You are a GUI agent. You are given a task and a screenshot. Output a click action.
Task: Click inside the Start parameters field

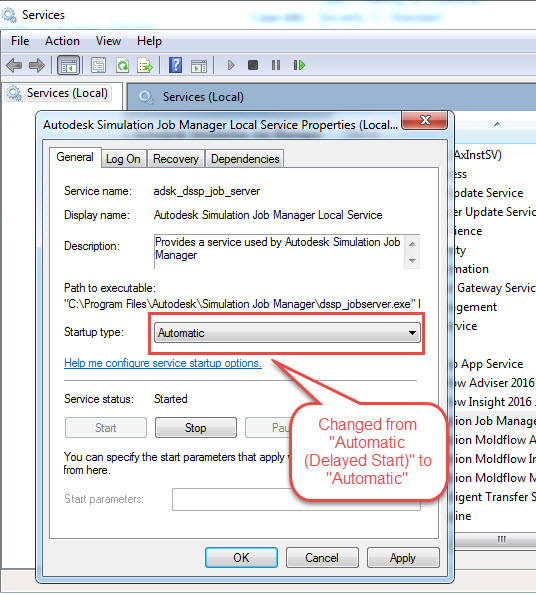(x=296, y=499)
